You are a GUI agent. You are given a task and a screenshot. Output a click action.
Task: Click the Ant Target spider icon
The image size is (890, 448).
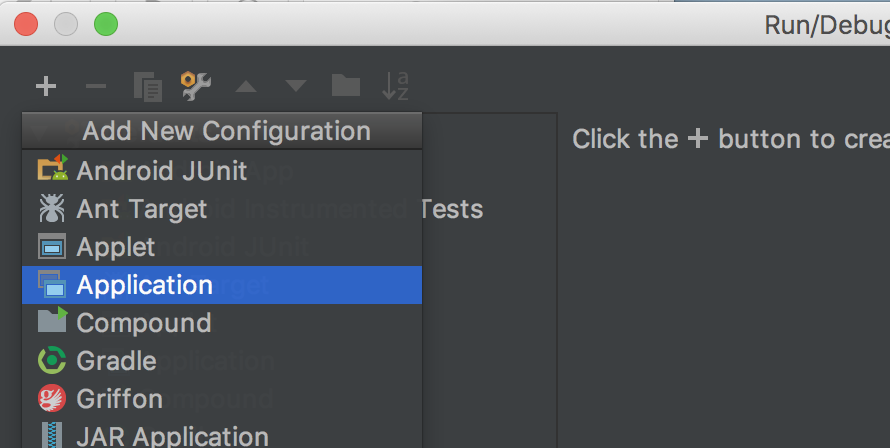click(51, 209)
